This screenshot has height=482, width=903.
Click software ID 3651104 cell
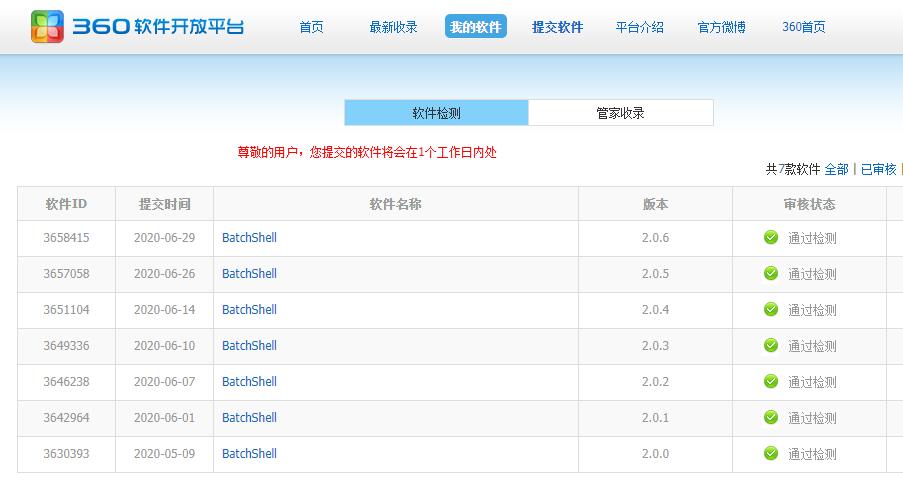66,310
